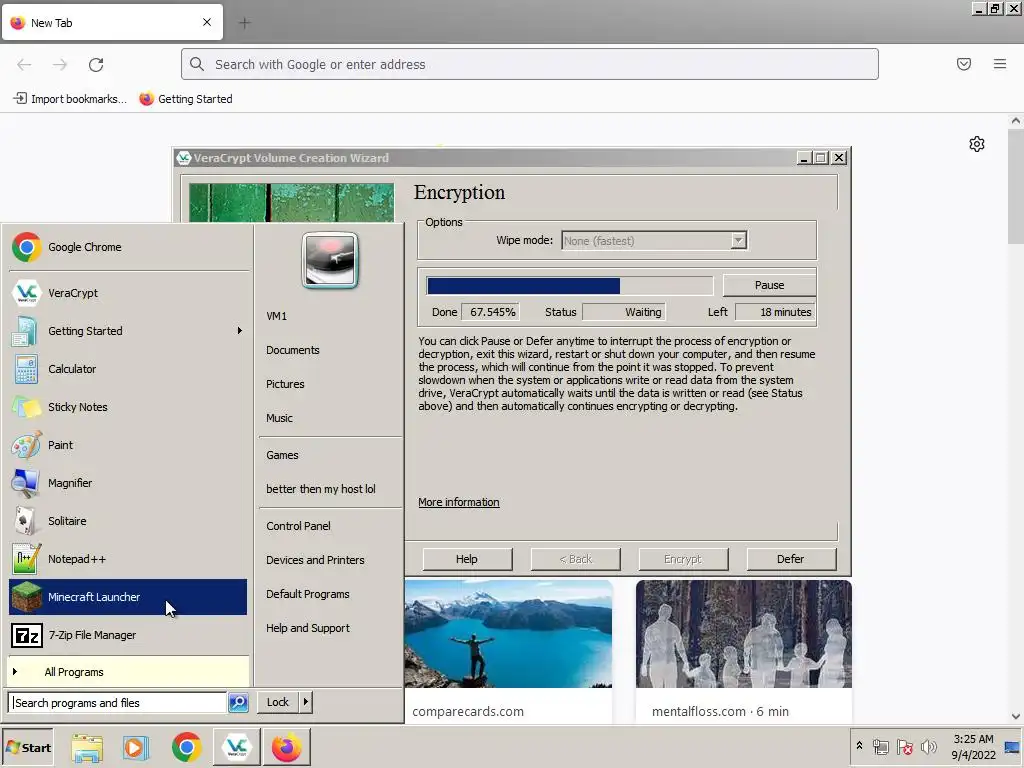Open the Getting Started Start menu entry

point(128,331)
